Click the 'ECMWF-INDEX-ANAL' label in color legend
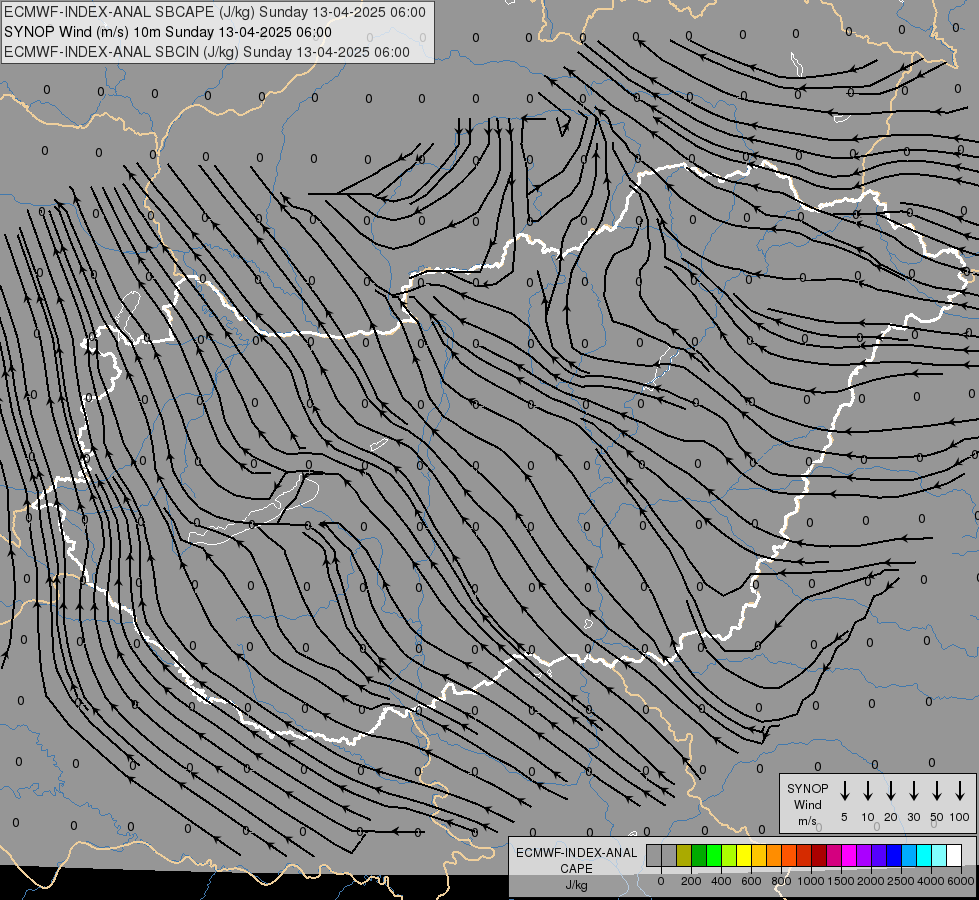 pyautogui.click(x=576, y=853)
